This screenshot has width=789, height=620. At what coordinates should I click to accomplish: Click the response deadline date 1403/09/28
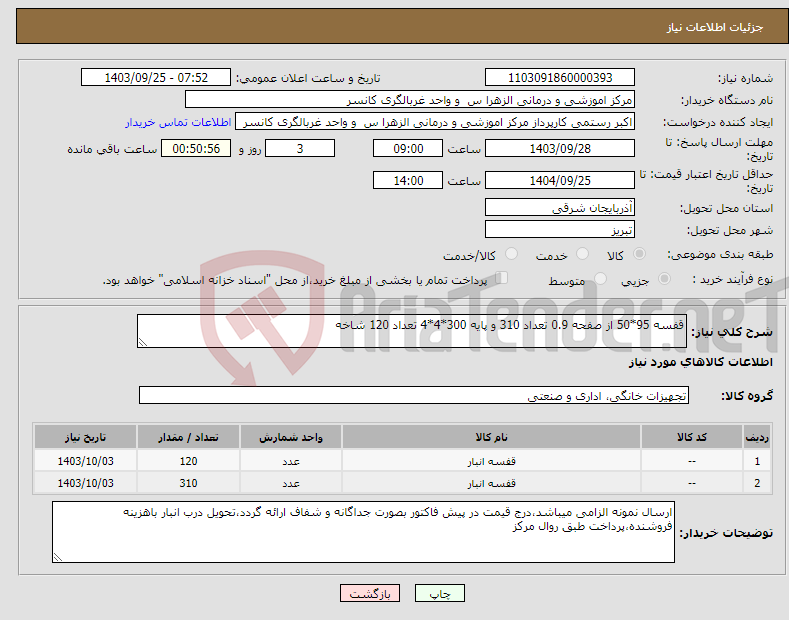(560, 148)
